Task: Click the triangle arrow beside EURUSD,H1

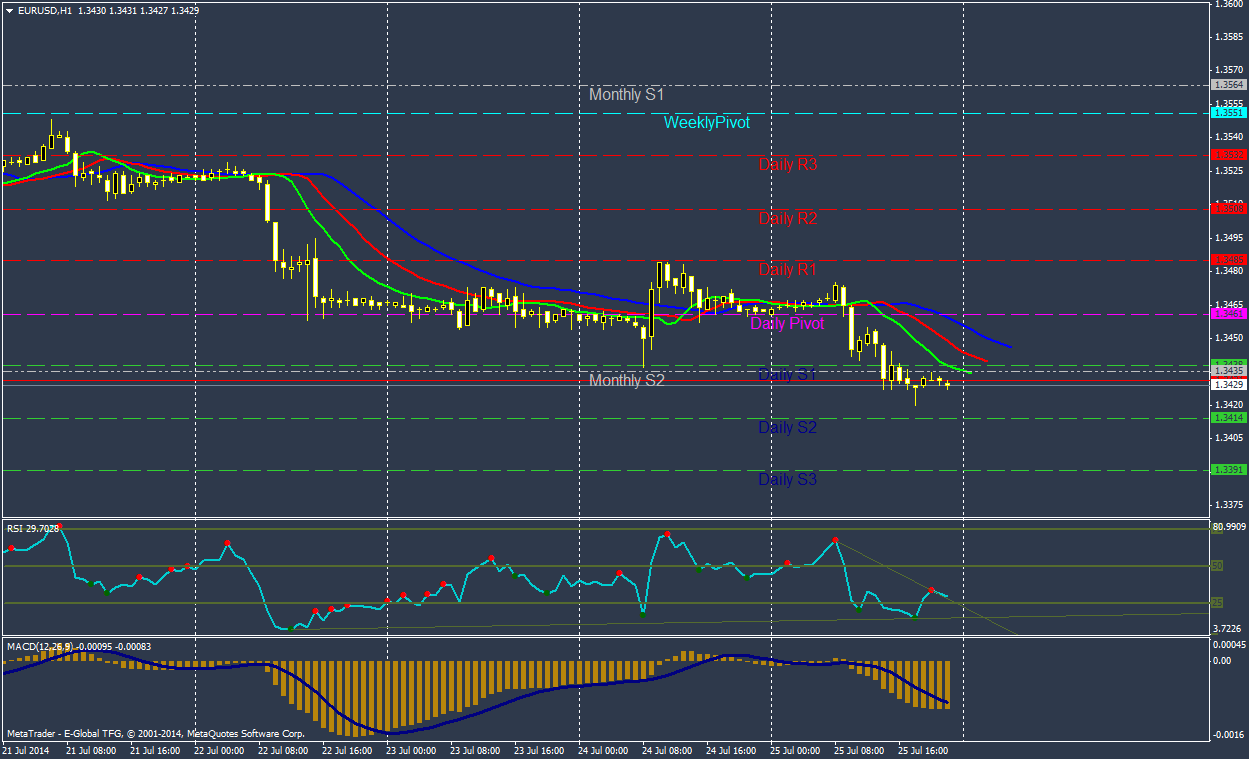Action: pyautogui.click(x=10, y=10)
